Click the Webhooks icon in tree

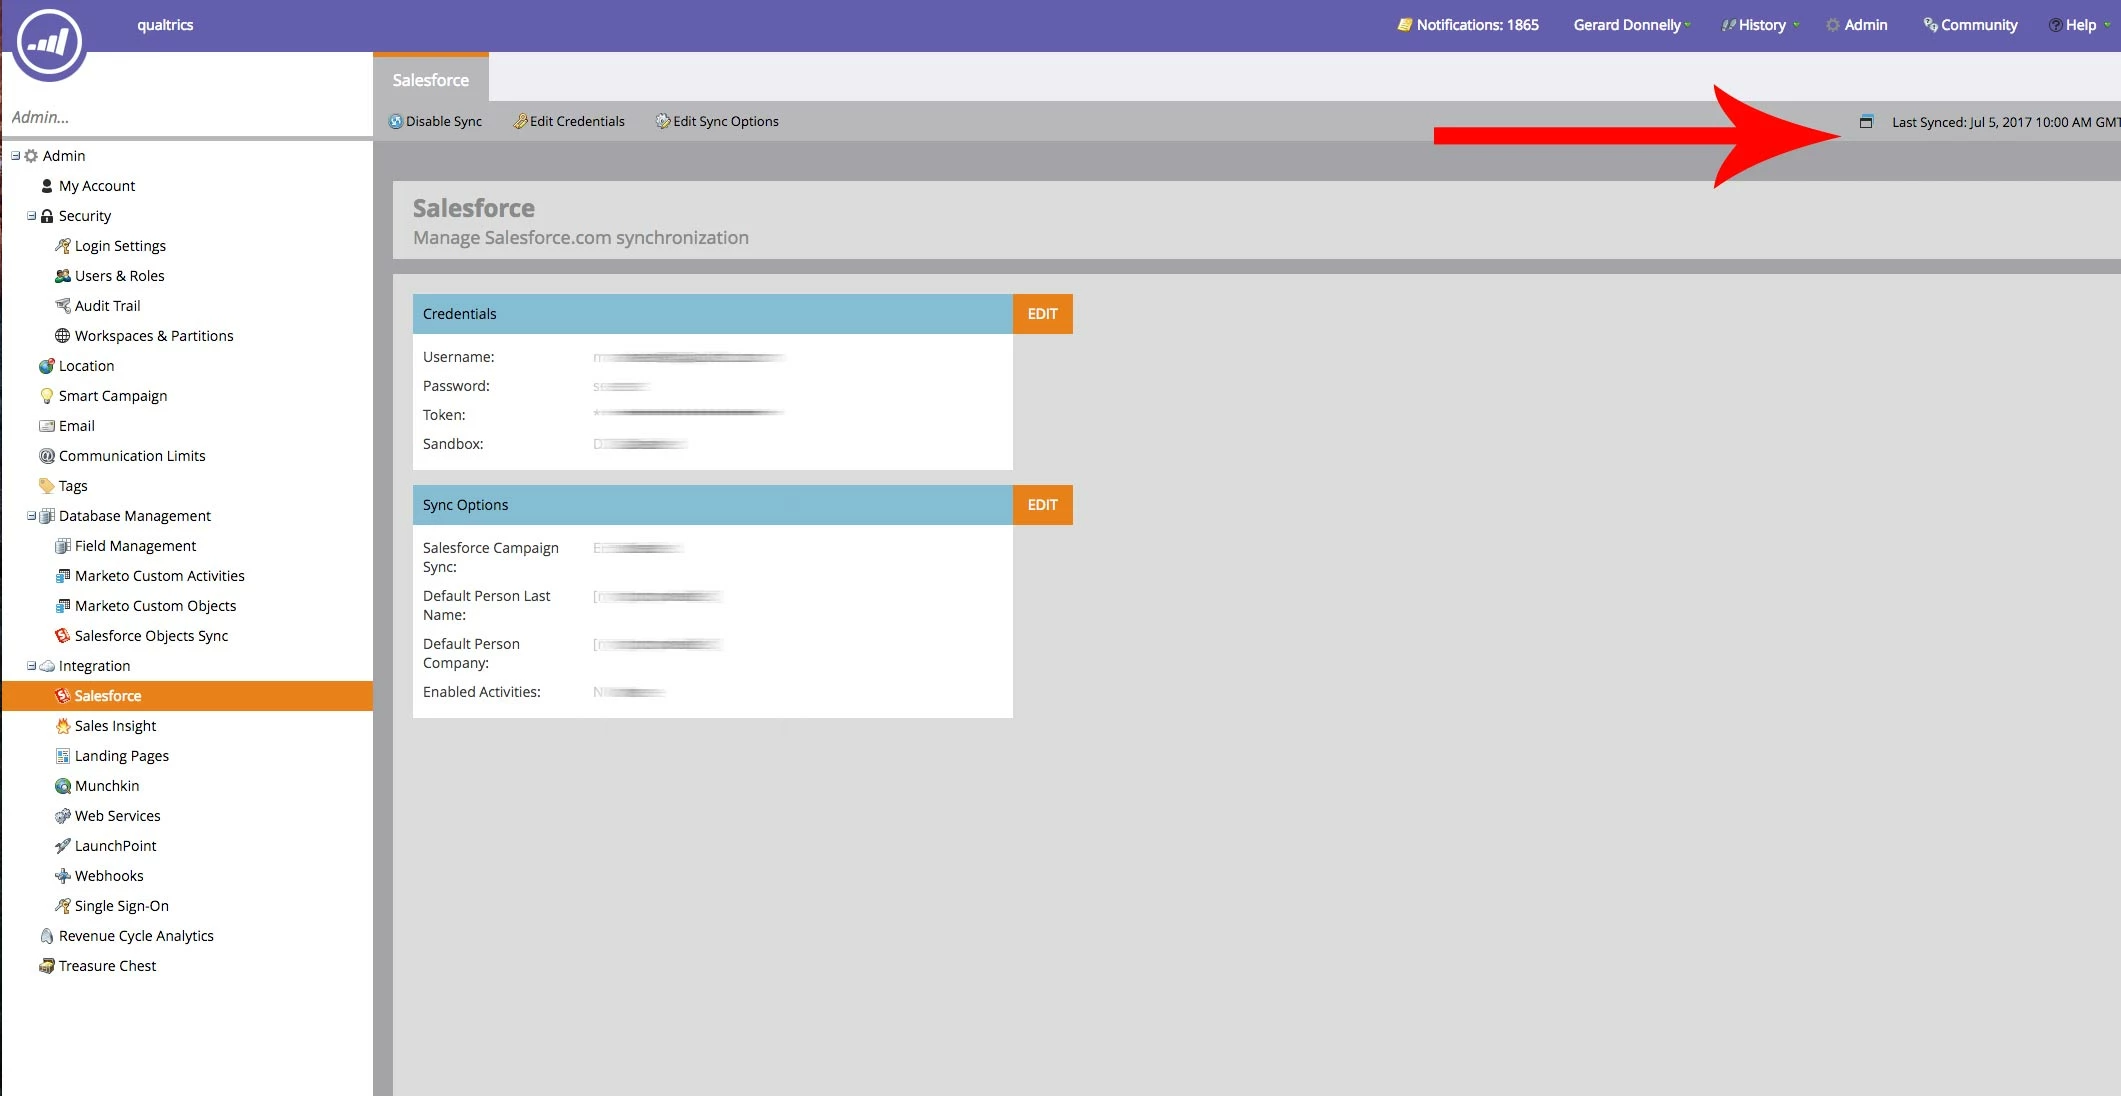pyautogui.click(x=62, y=876)
